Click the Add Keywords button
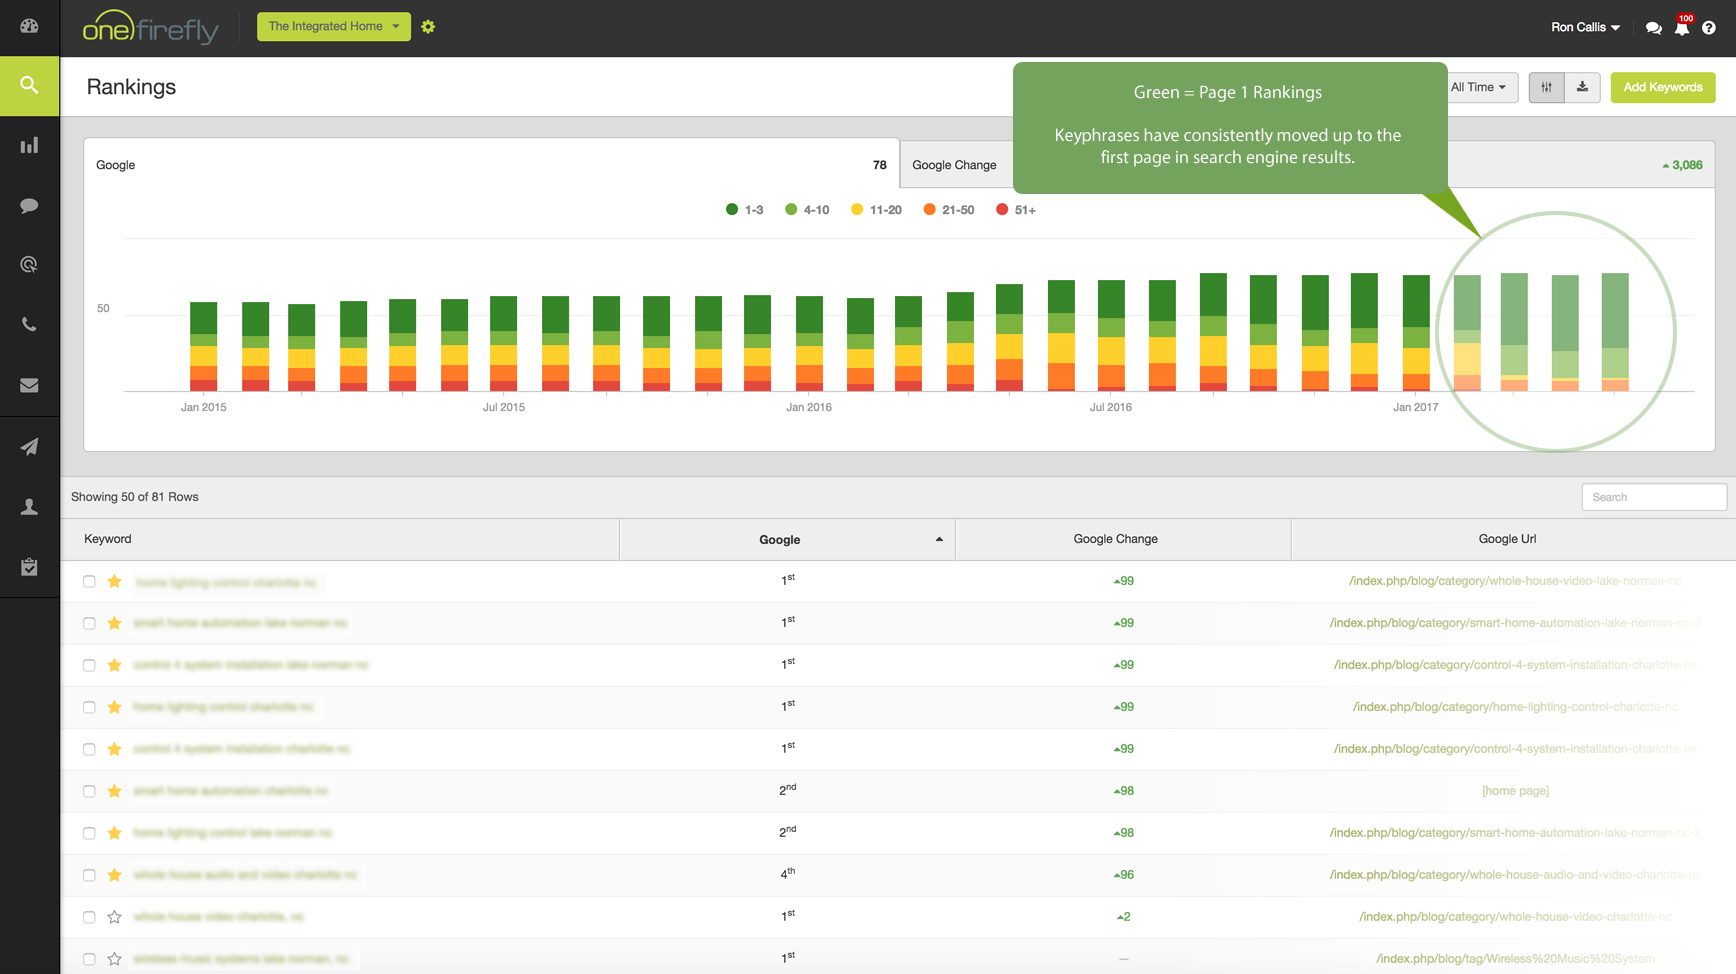This screenshot has width=1736, height=974. pyautogui.click(x=1662, y=88)
